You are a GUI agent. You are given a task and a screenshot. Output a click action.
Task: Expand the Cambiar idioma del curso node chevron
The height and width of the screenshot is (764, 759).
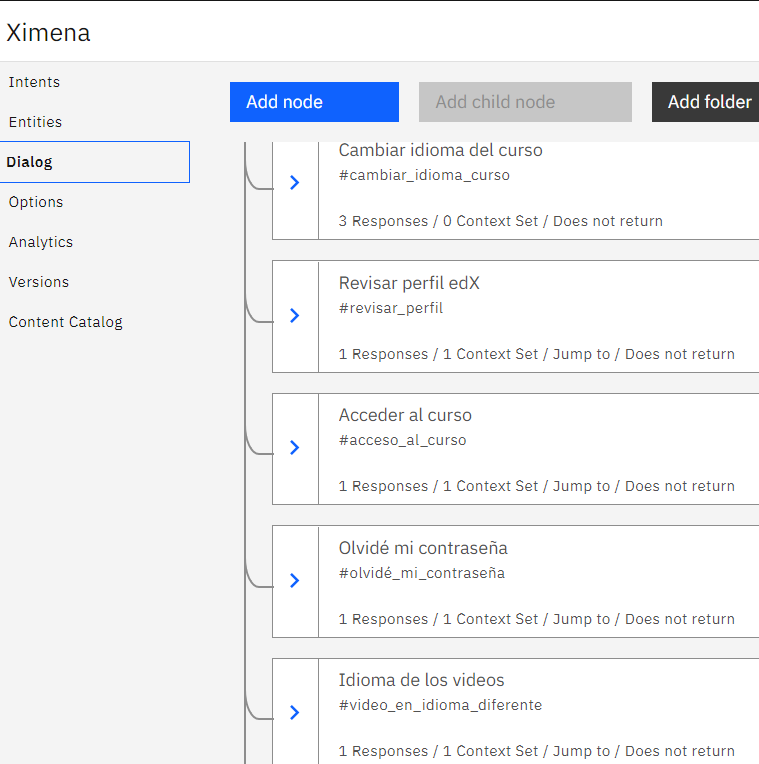pos(295,183)
